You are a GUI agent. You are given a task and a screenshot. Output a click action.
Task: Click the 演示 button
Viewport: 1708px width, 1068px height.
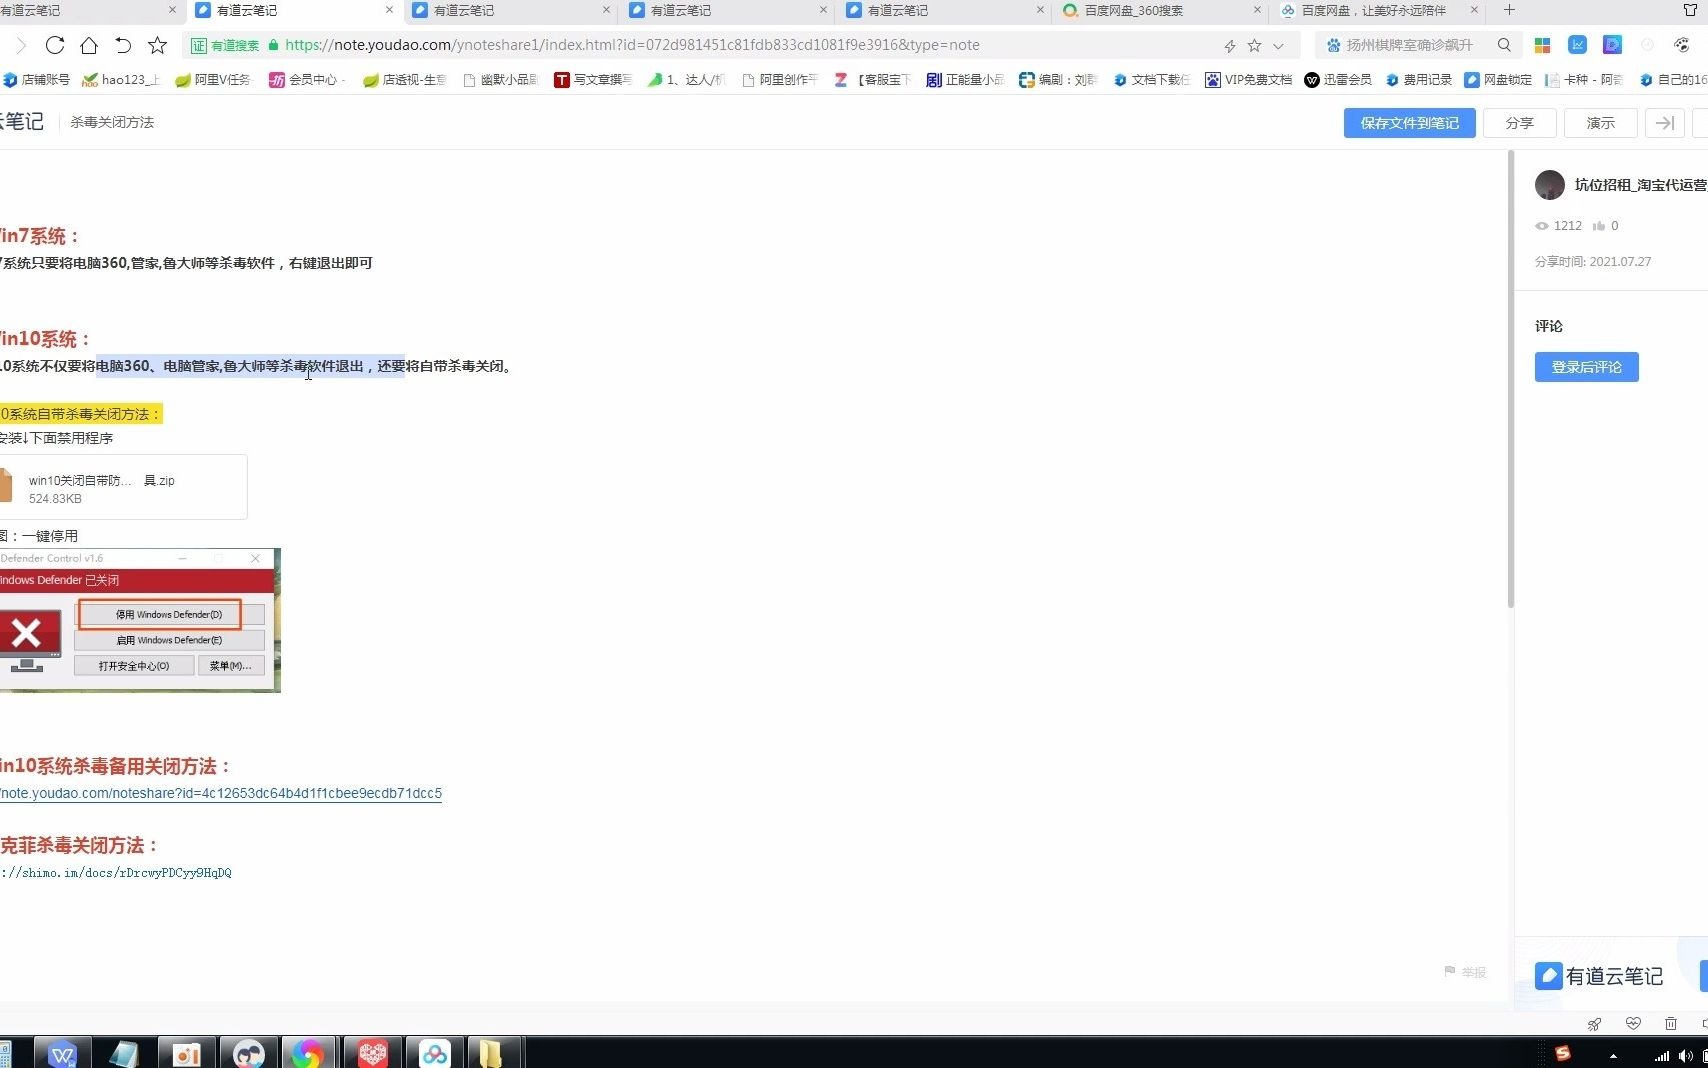point(1600,123)
